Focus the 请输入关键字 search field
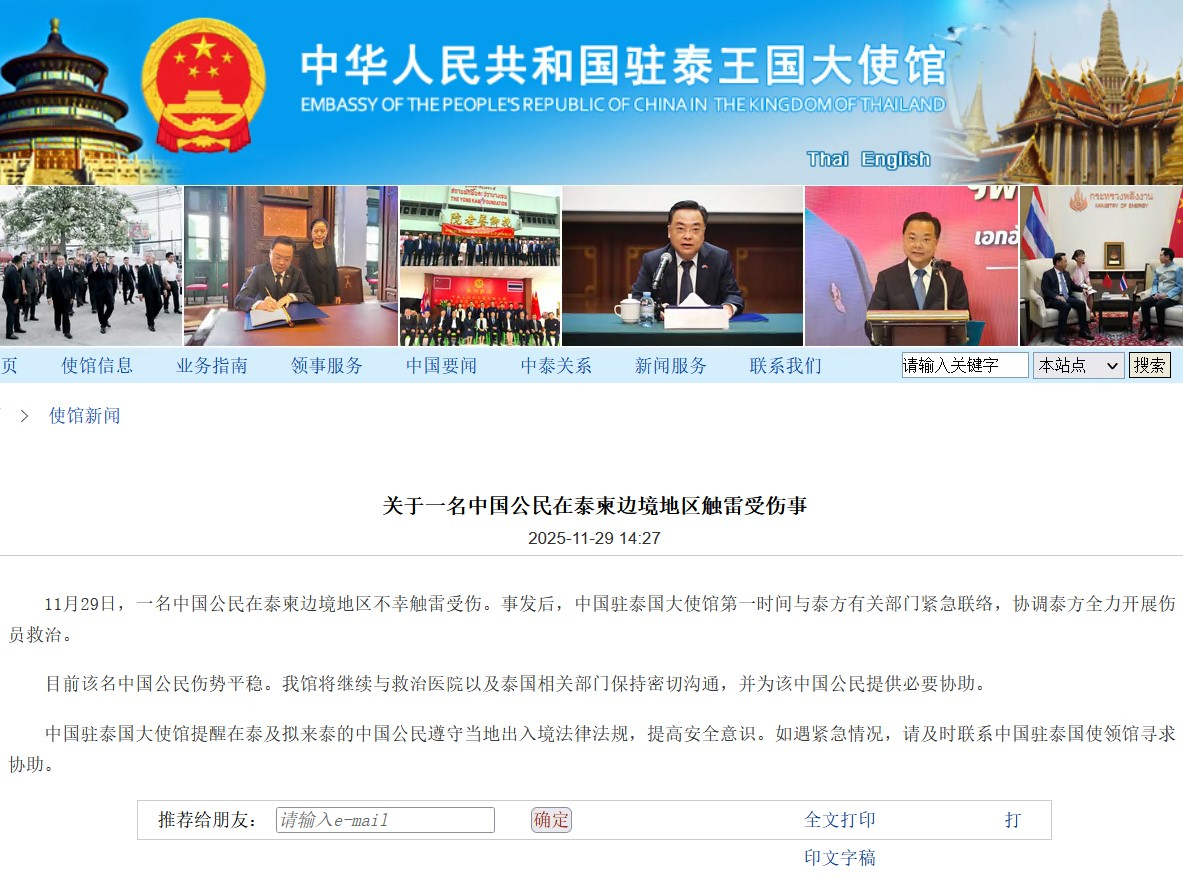The width and height of the screenshot is (1183, 887). (x=964, y=366)
